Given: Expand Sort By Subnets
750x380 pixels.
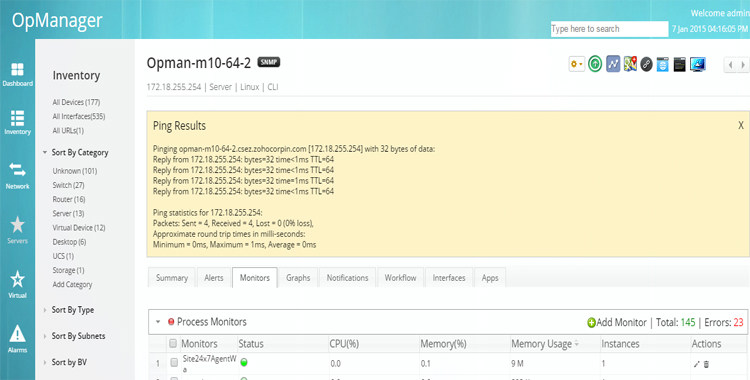Looking at the screenshot, I should [x=44, y=336].
